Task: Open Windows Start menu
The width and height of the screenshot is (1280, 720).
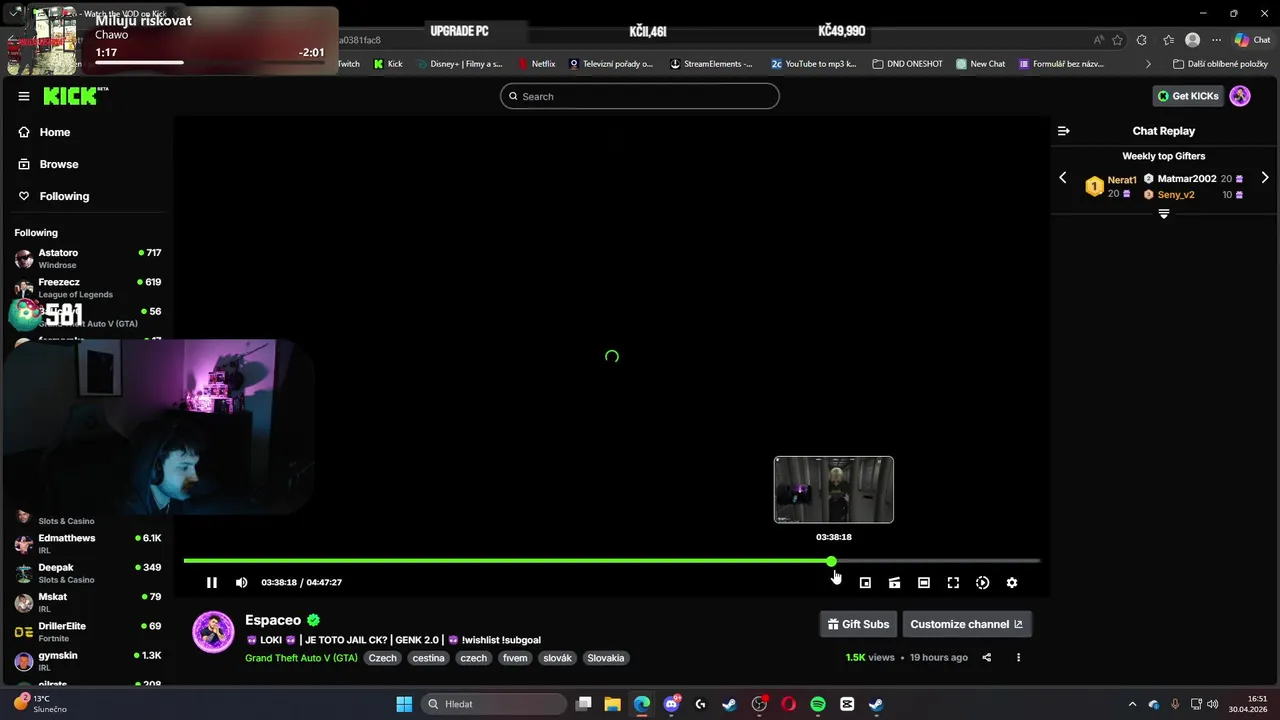Action: [x=404, y=704]
